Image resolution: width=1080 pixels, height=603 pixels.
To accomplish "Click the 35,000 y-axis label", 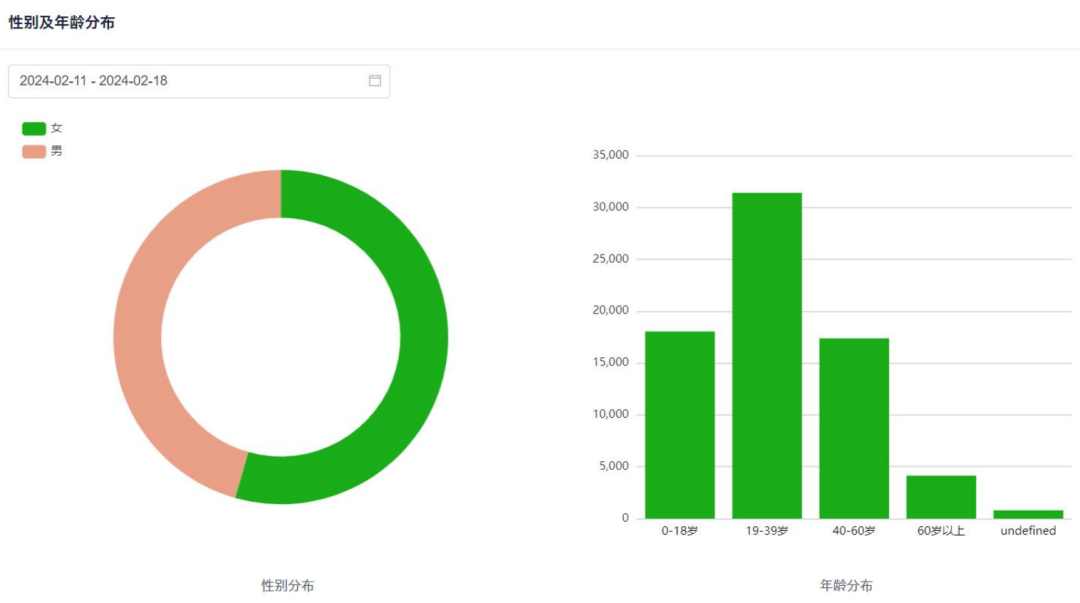I will point(610,155).
